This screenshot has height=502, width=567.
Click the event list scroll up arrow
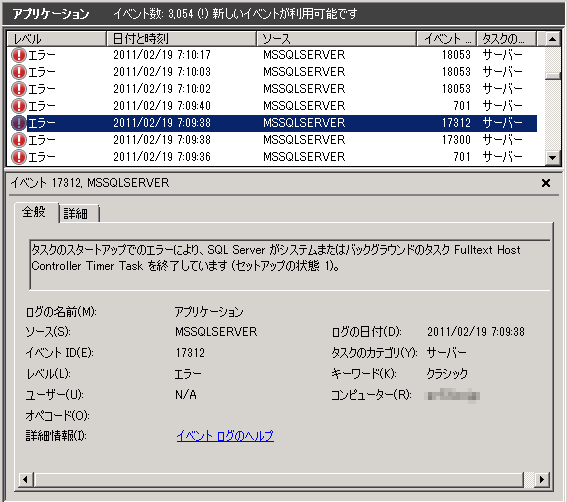tap(552, 39)
